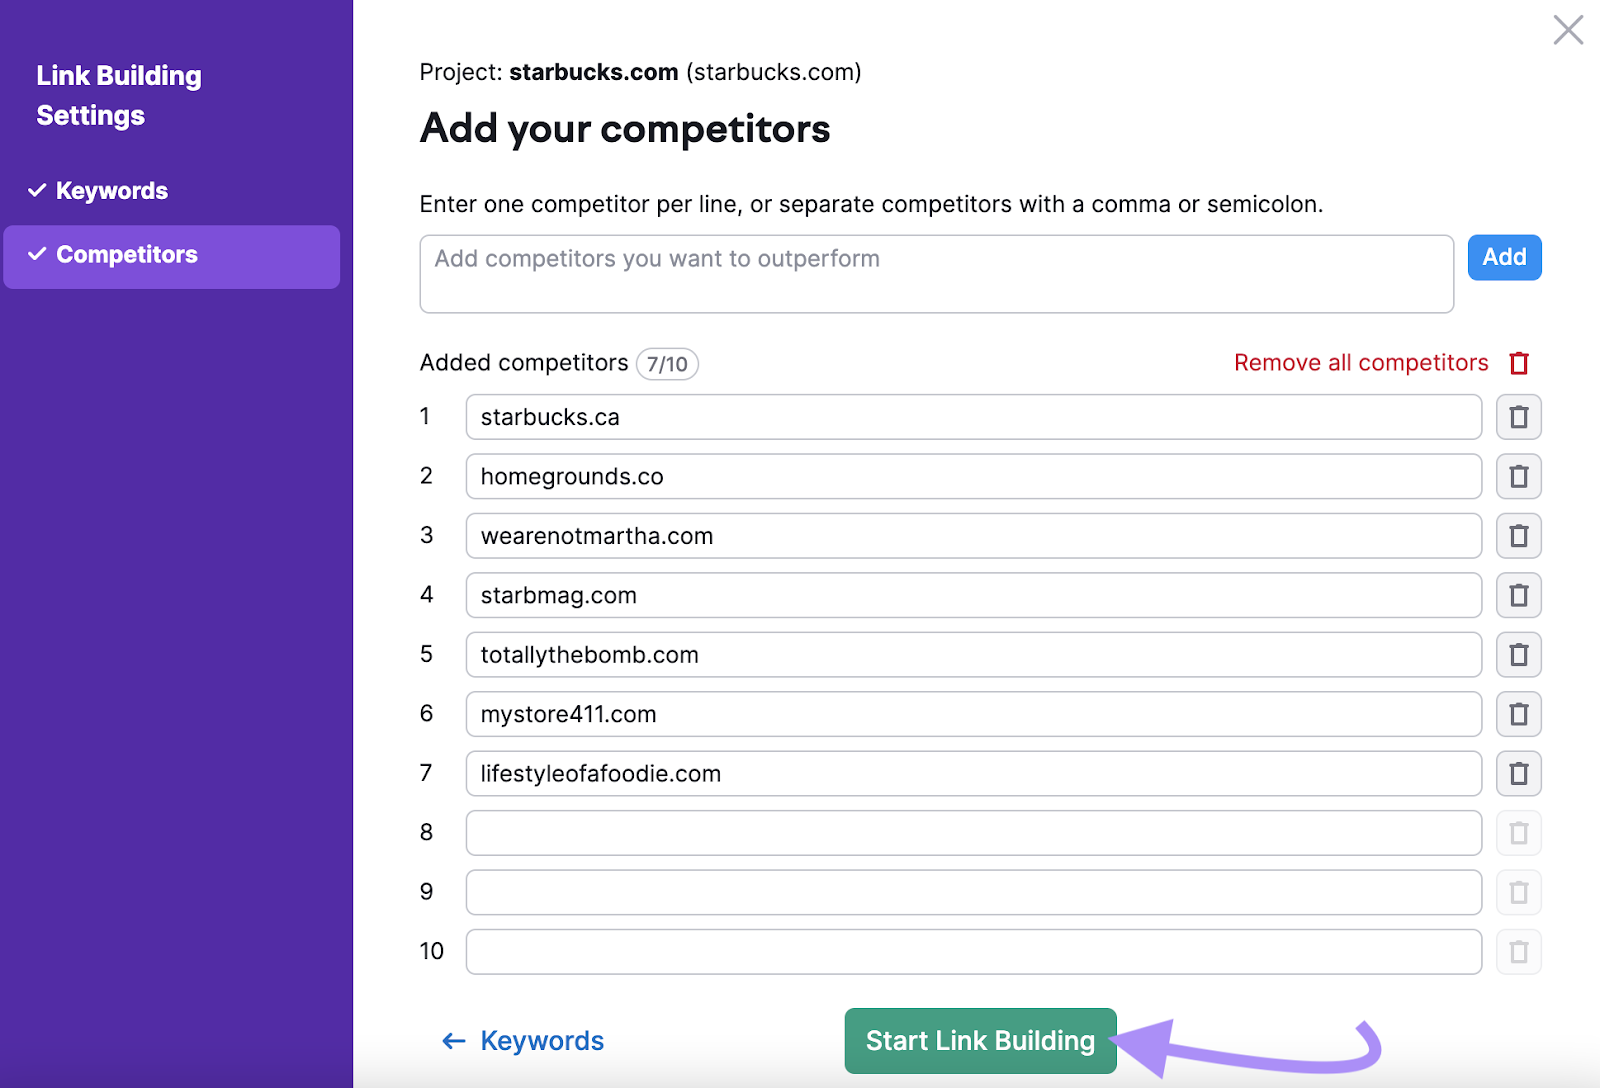Image resolution: width=1600 pixels, height=1088 pixels.
Task: Select the Competitors step in the sidebar
Action: [127, 255]
